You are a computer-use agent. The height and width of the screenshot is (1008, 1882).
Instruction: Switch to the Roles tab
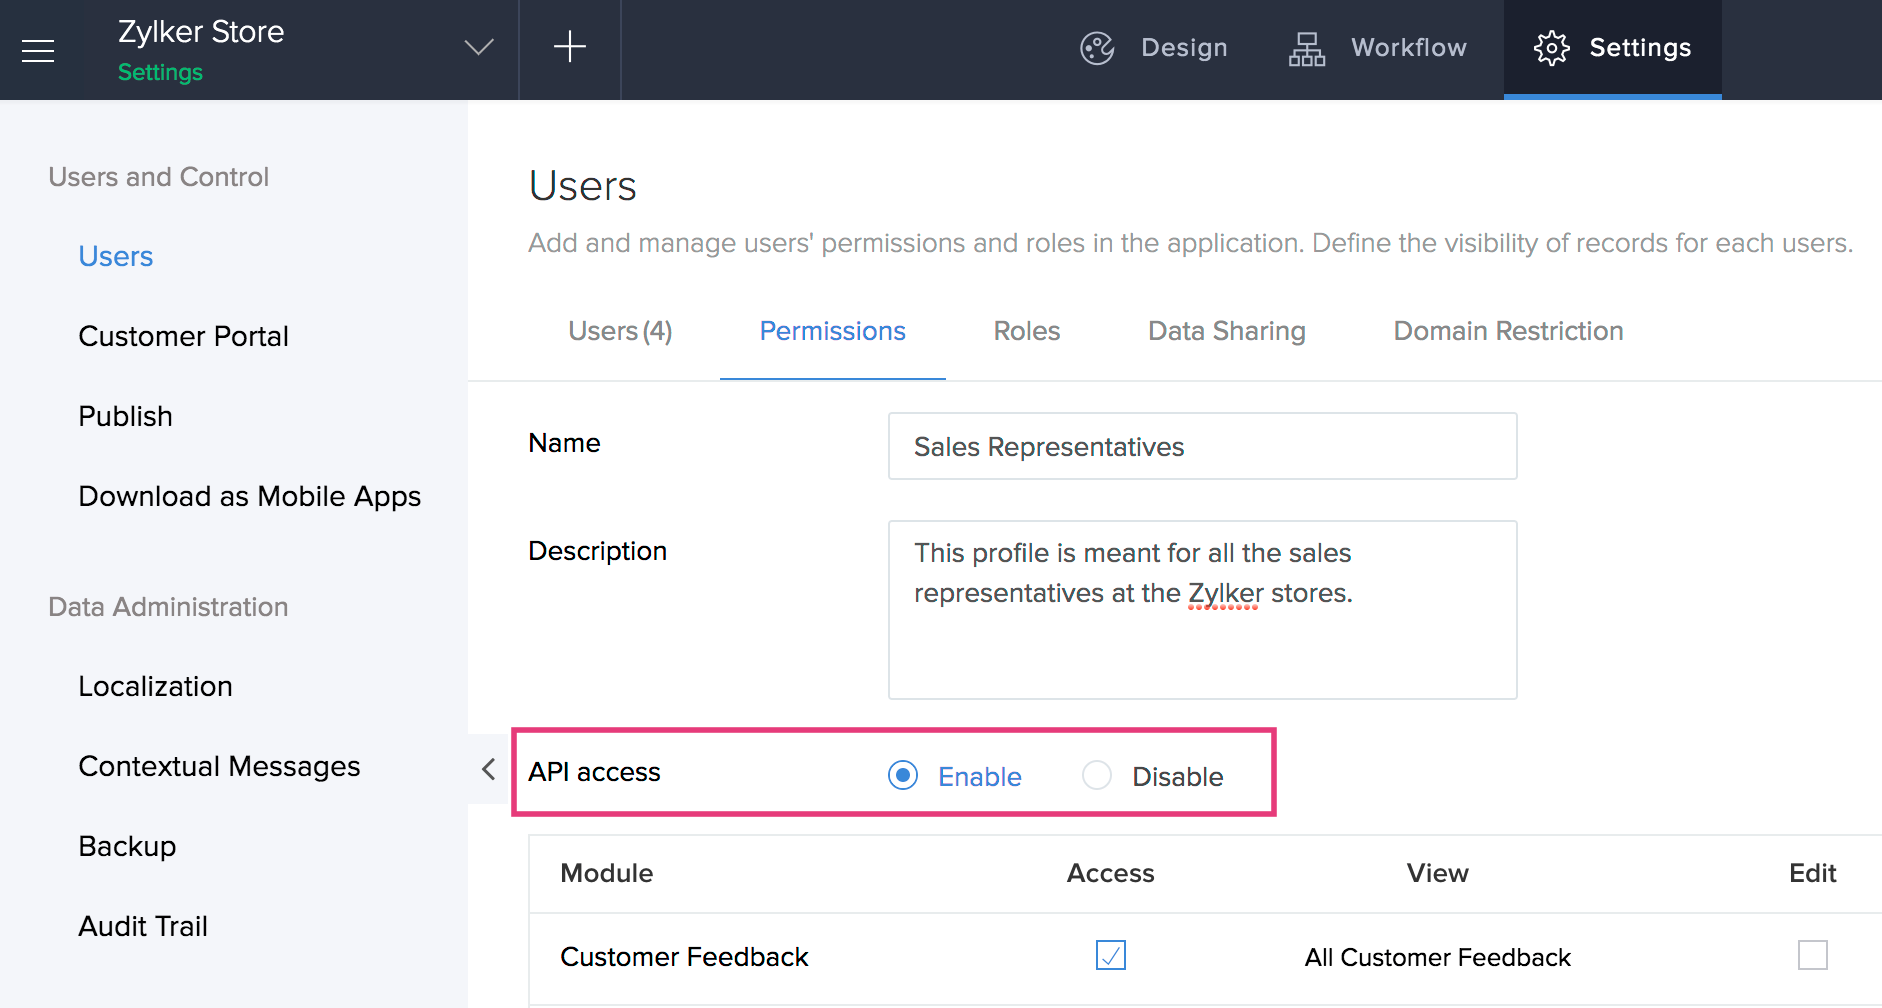[x=1026, y=331]
